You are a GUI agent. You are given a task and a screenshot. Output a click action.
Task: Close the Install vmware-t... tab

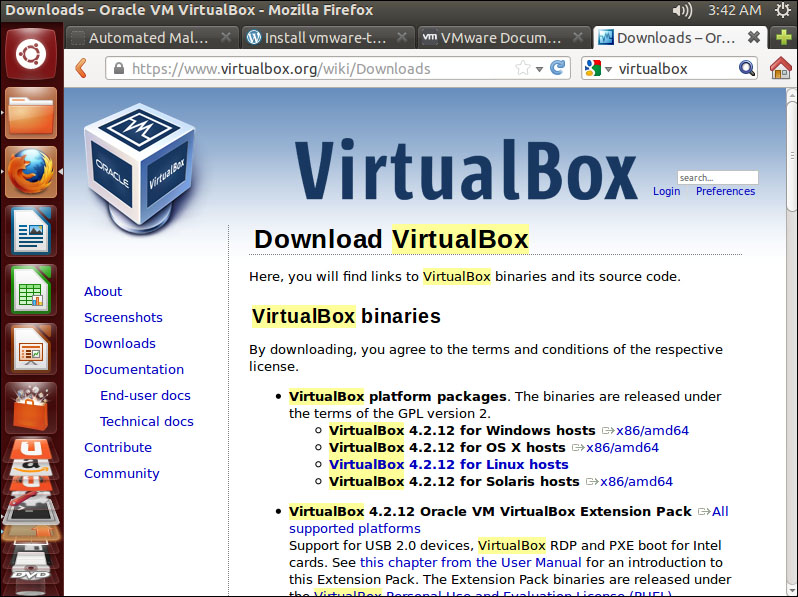point(402,37)
